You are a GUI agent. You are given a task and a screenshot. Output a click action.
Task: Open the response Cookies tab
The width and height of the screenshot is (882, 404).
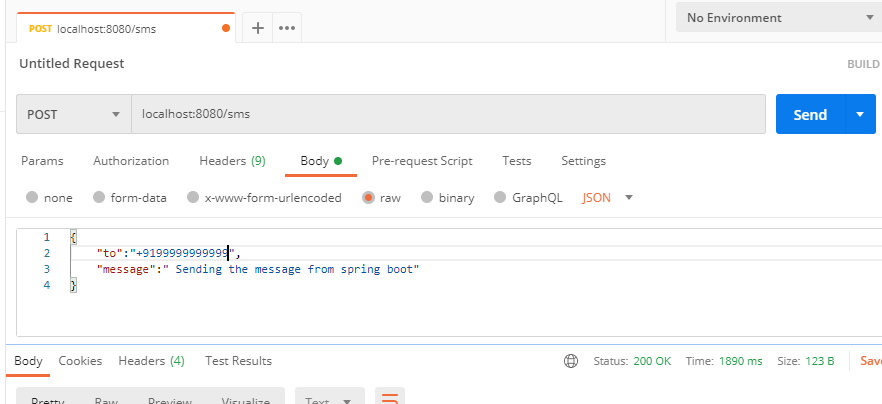(x=80, y=361)
